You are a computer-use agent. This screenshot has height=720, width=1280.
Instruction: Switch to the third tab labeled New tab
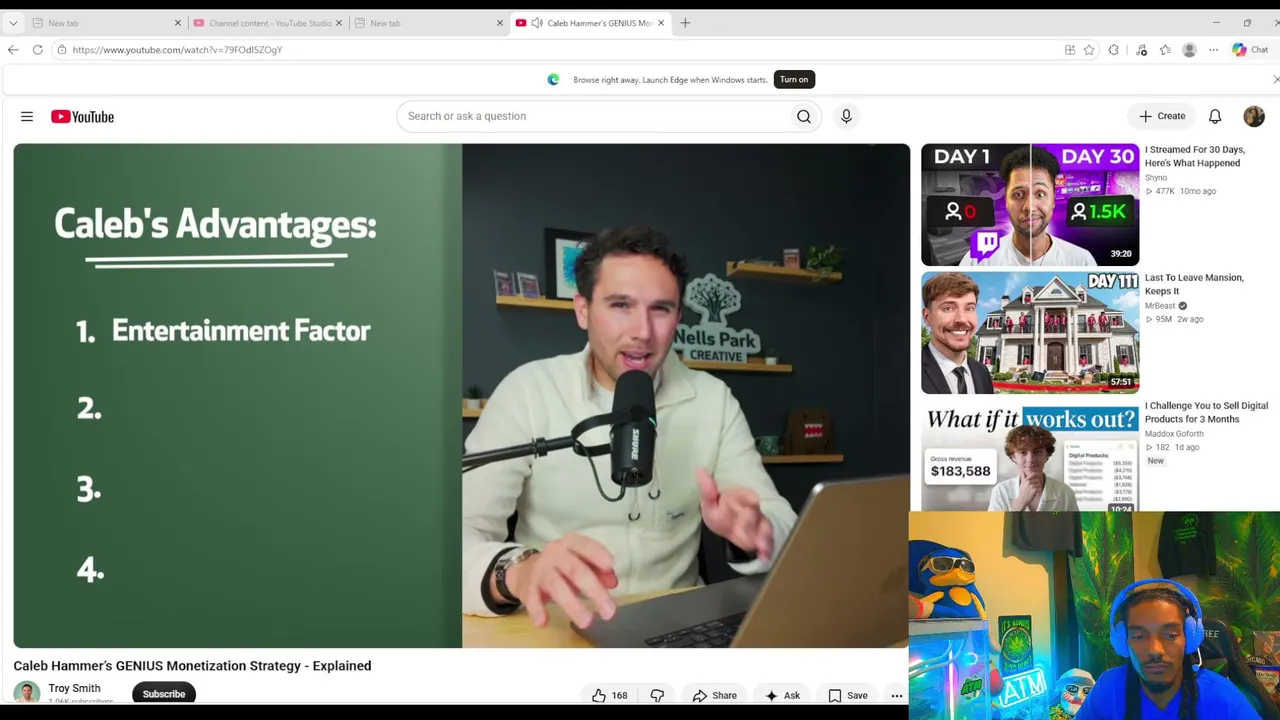click(430, 23)
